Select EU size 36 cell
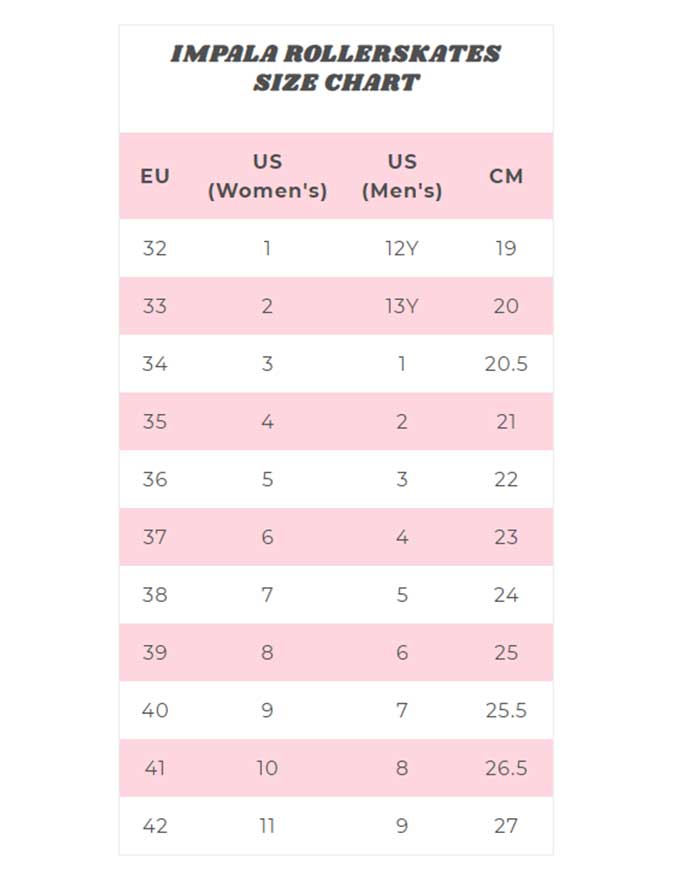The height and width of the screenshot is (870, 680). coord(155,479)
